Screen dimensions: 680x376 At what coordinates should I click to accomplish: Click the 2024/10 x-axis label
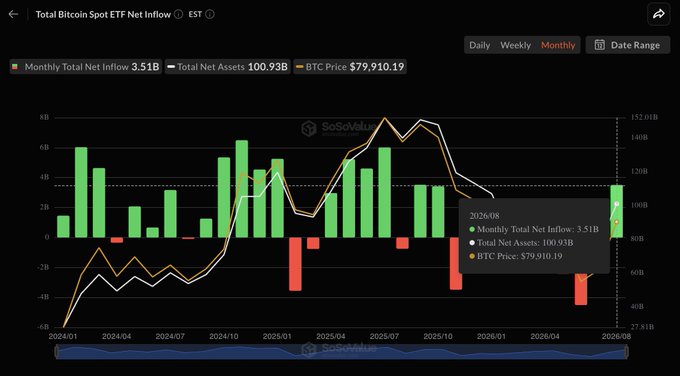click(x=224, y=337)
